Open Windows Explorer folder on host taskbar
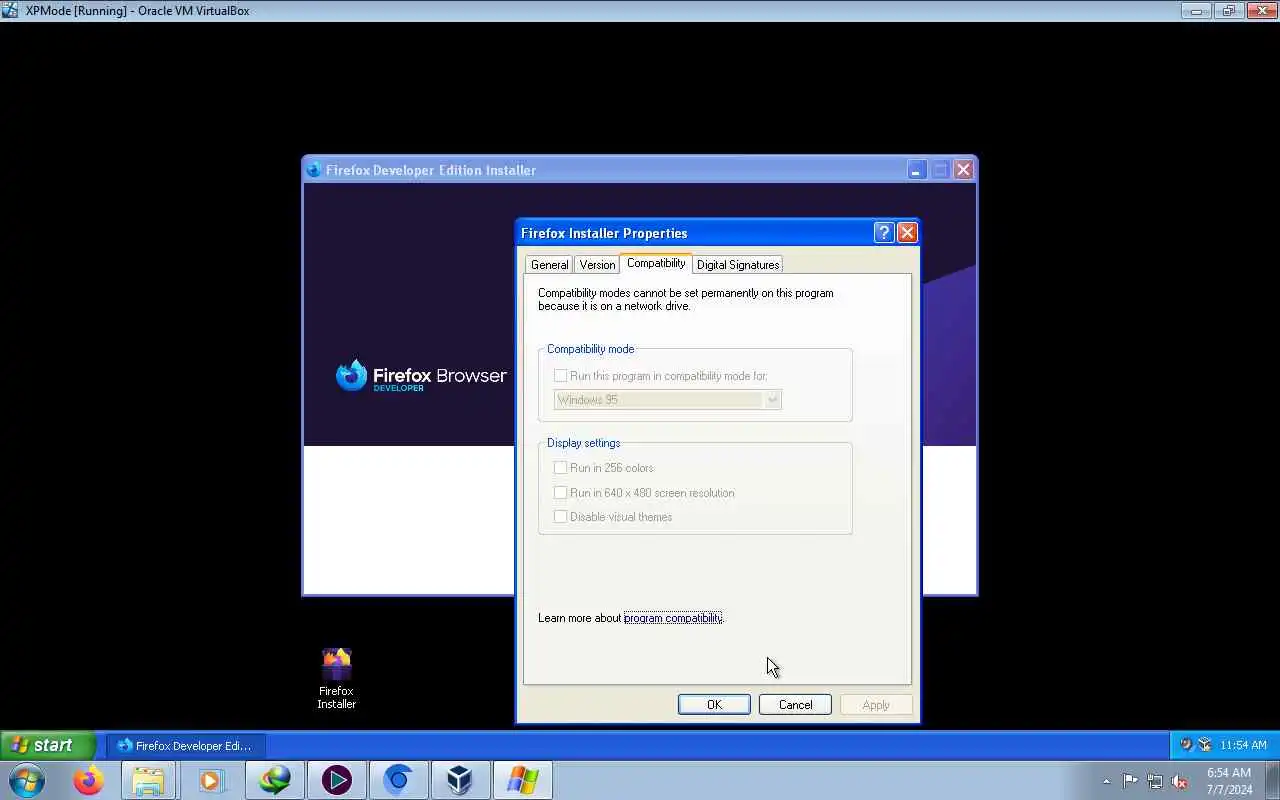The image size is (1280, 800). pos(149,780)
